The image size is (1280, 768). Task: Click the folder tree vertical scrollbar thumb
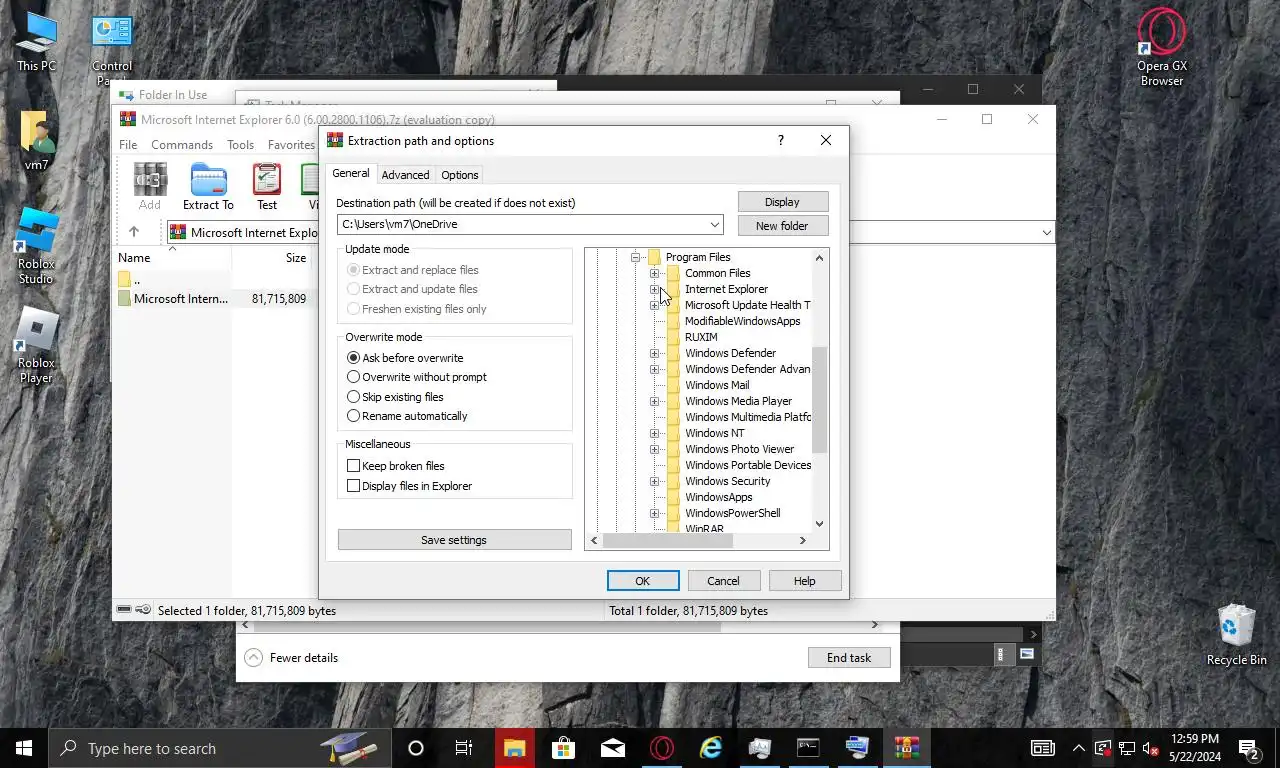tap(819, 400)
